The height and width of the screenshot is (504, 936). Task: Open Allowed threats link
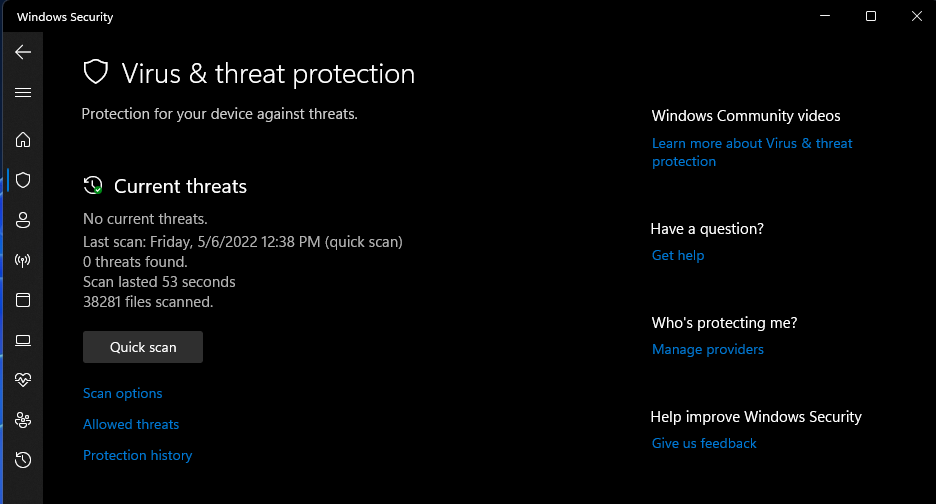(x=131, y=425)
